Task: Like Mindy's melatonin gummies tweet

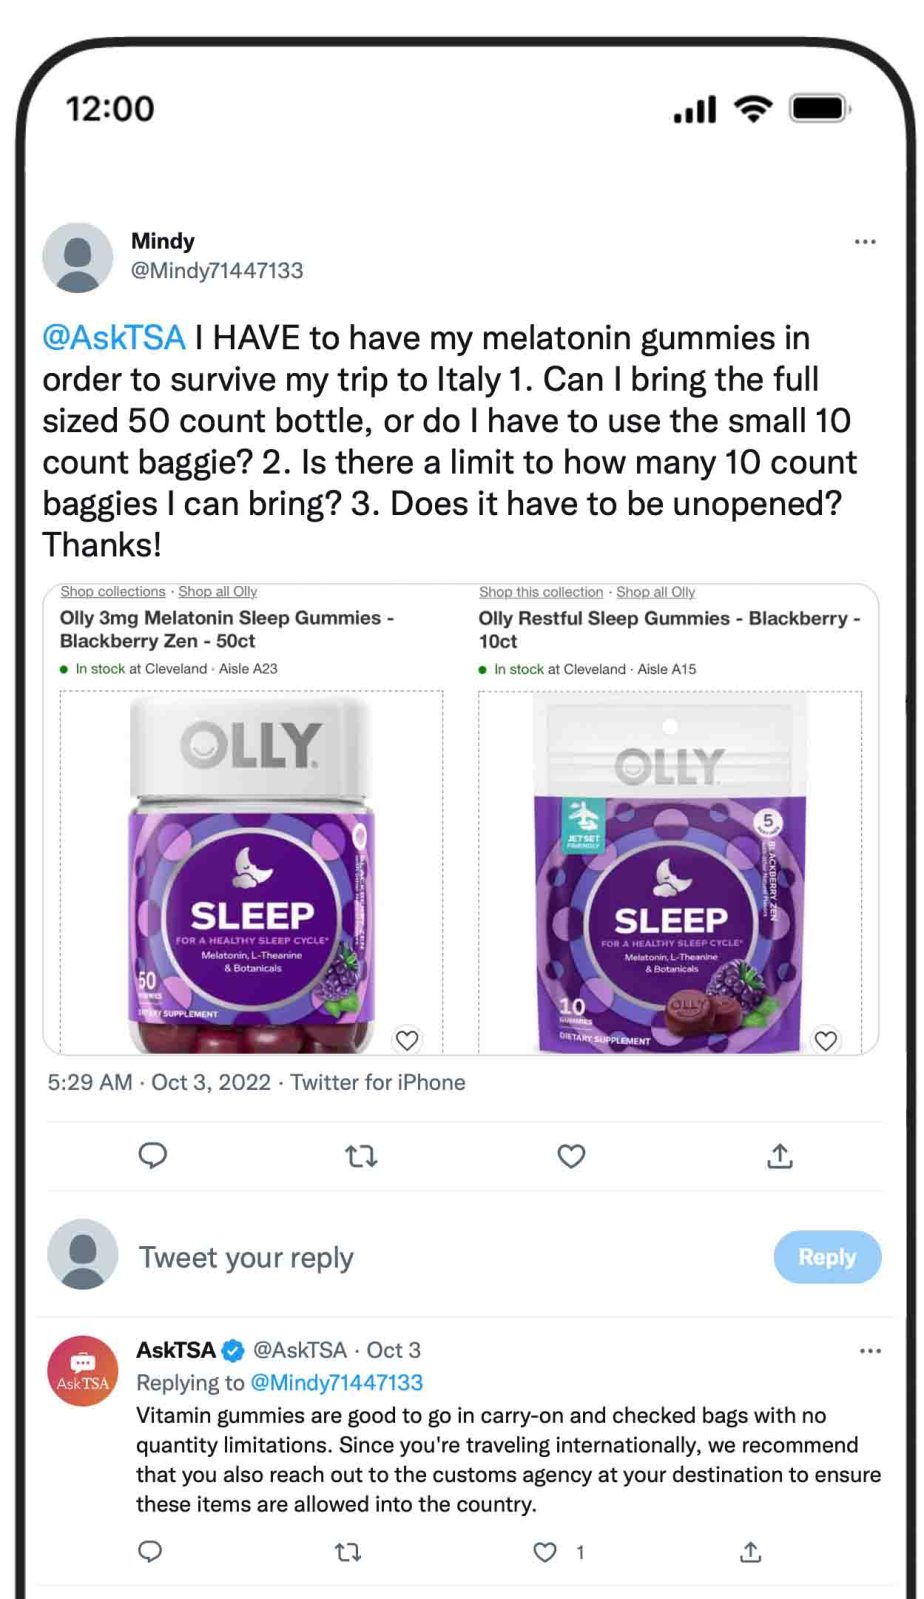Action: 571,1156
